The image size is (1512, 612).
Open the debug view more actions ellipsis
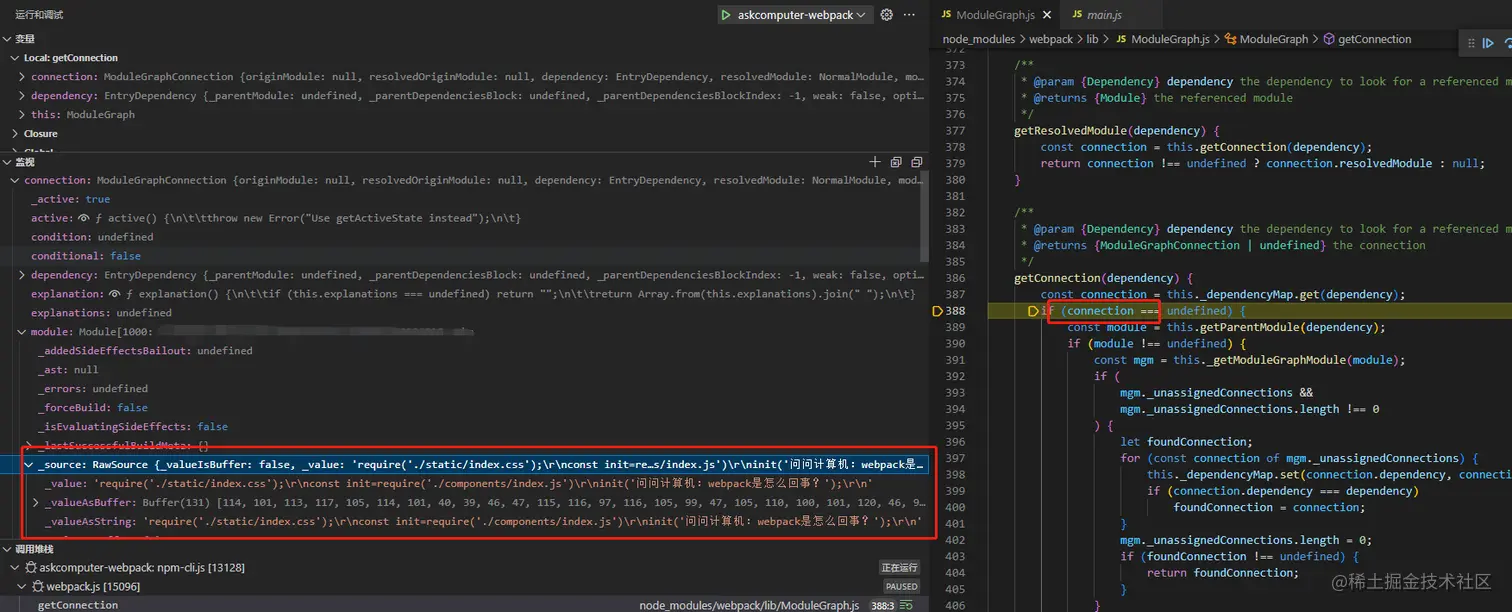point(909,15)
